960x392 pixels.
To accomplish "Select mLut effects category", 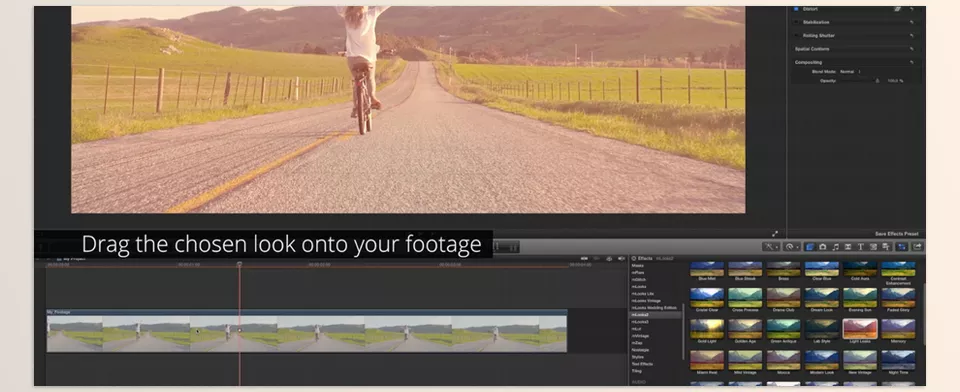I will 636,329.
